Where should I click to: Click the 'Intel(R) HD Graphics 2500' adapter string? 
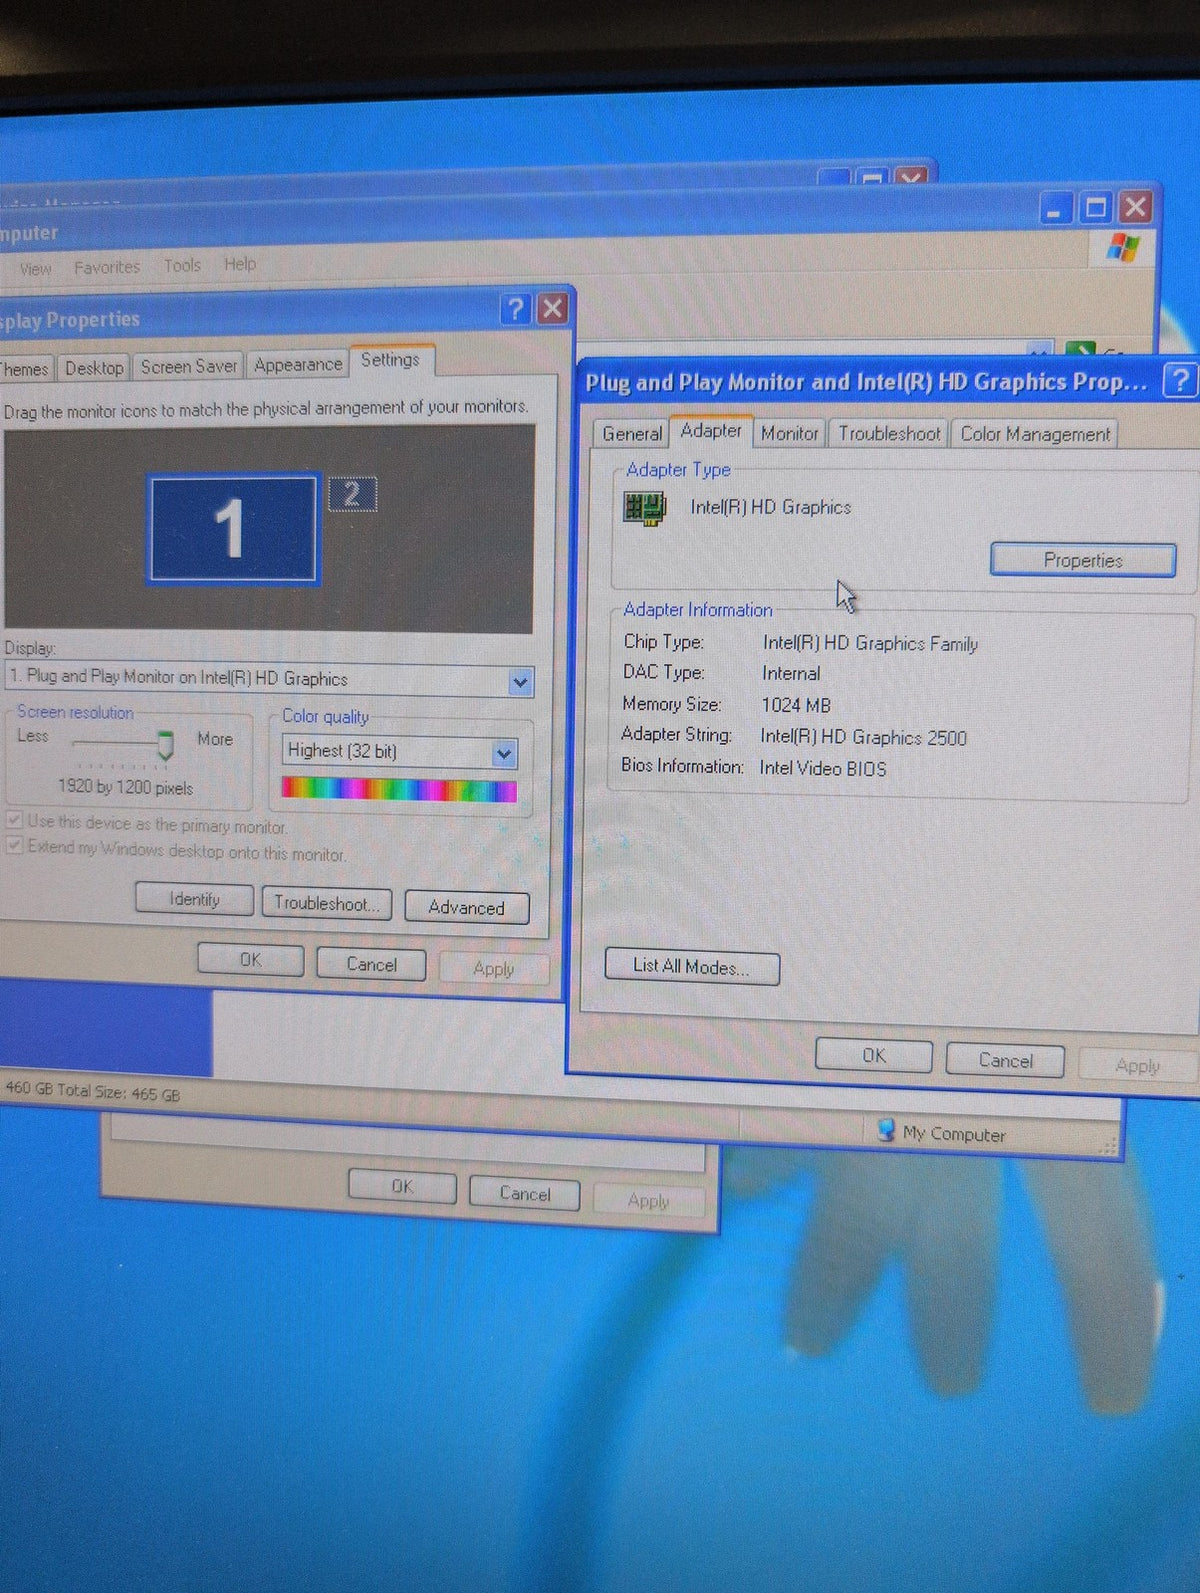(863, 737)
